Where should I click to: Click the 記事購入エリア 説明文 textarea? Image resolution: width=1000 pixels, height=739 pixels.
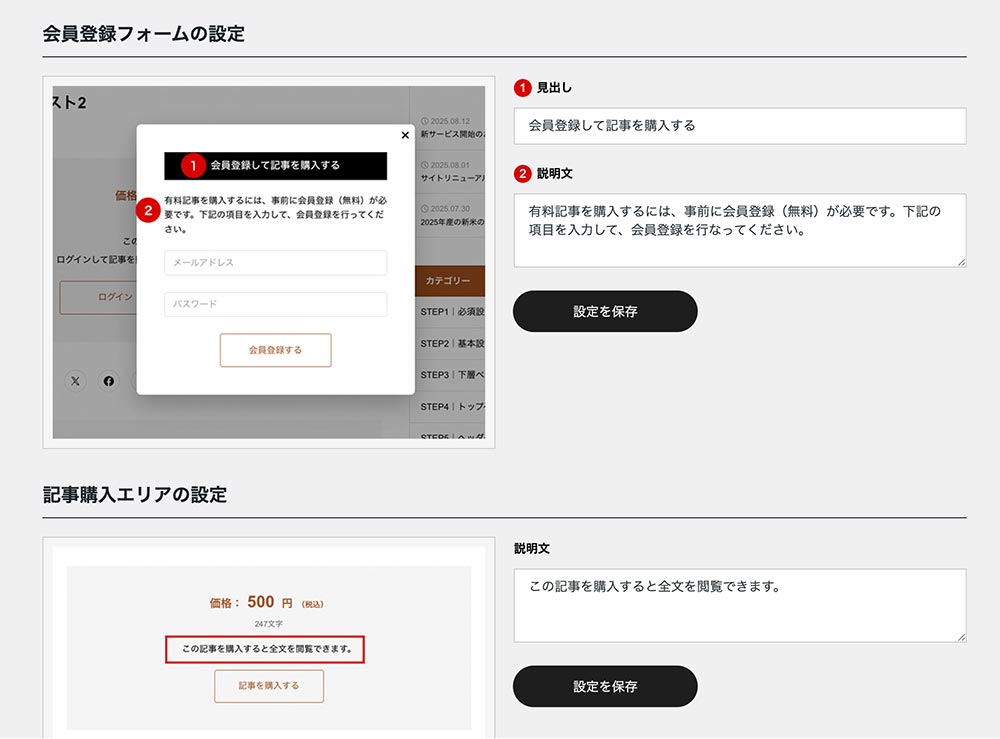(739, 605)
